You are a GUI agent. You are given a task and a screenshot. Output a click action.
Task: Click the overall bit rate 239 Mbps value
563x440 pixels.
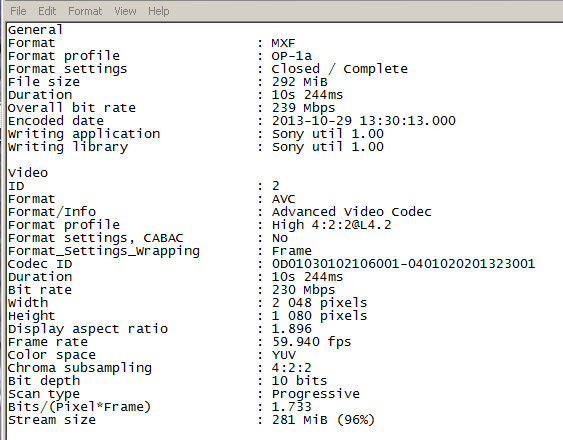(303, 108)
